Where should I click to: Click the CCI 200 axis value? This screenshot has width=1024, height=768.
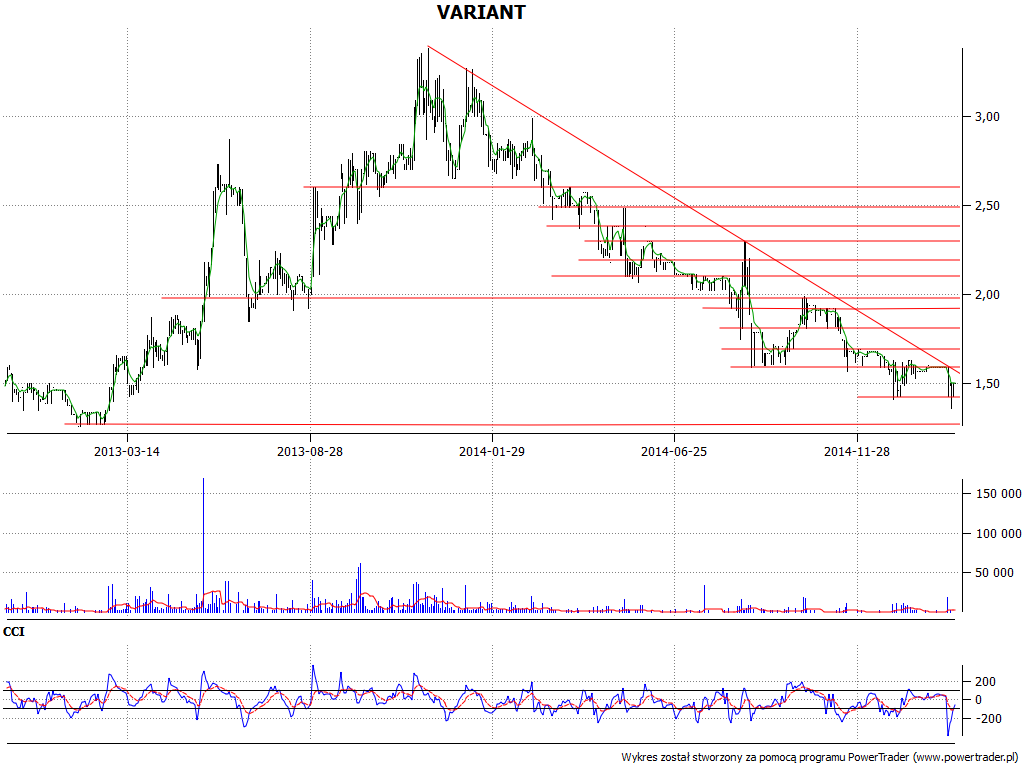pyautogui.click(x=985, y=681)
